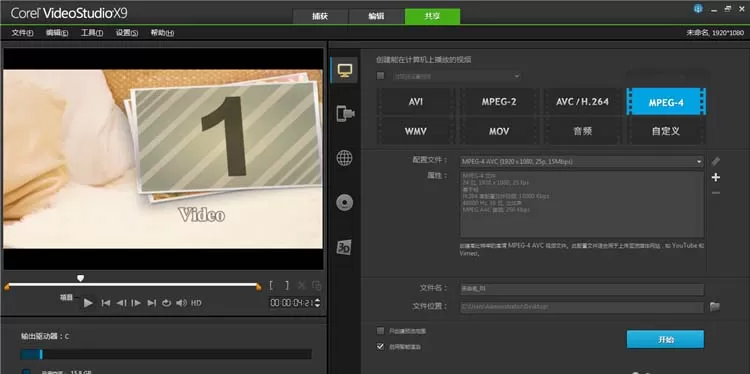Click the preview video image
The height and width of the screenshot is (374, 750).
164,159
